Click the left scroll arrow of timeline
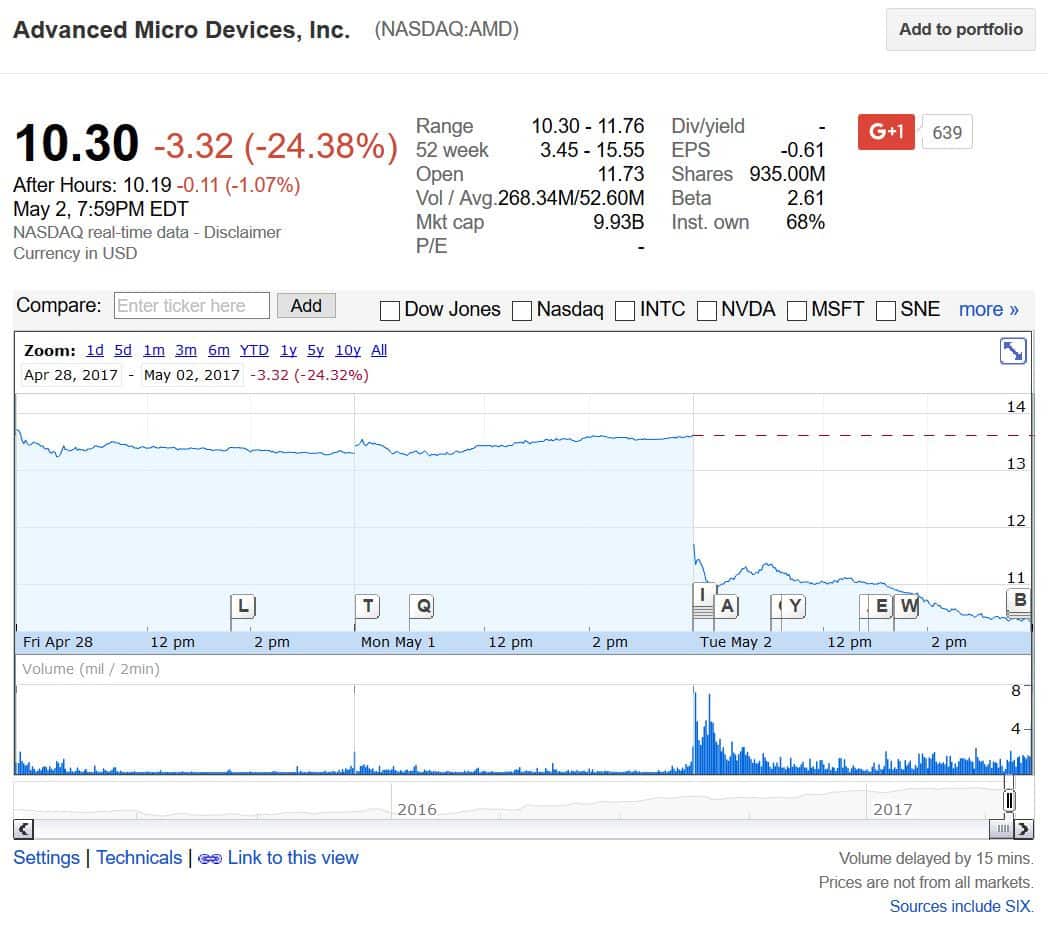The height and width of the screenshot is (930, 1048). [x=23, y=829]
